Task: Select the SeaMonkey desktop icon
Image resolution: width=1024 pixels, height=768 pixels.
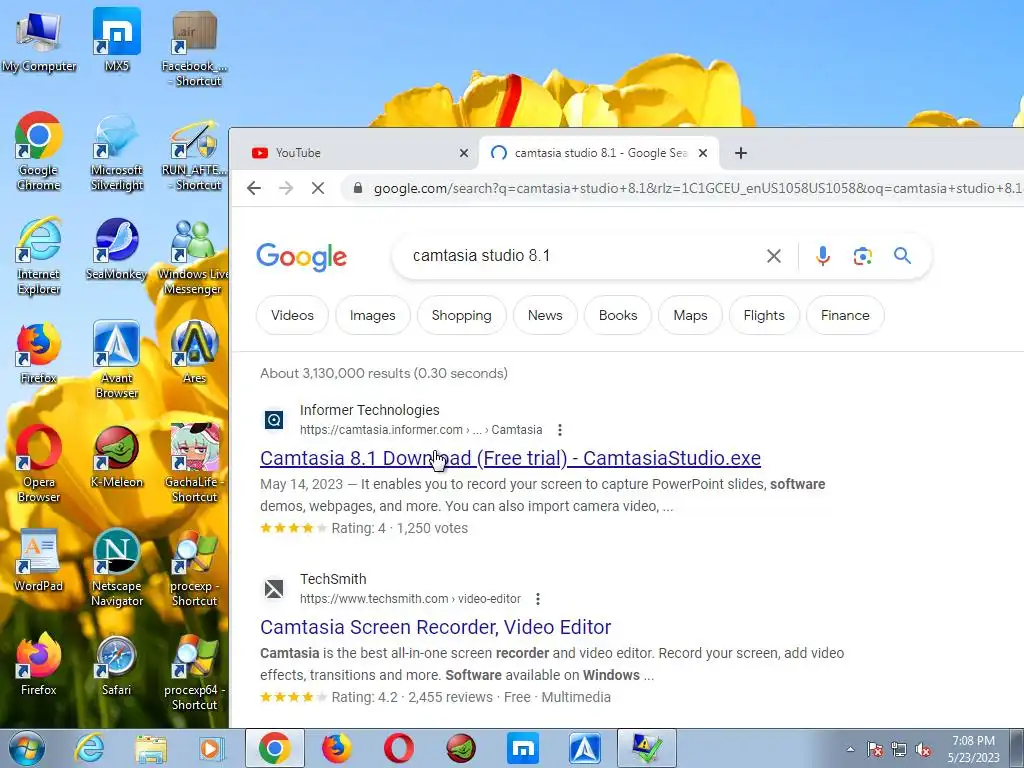Action: click(117, 249)
